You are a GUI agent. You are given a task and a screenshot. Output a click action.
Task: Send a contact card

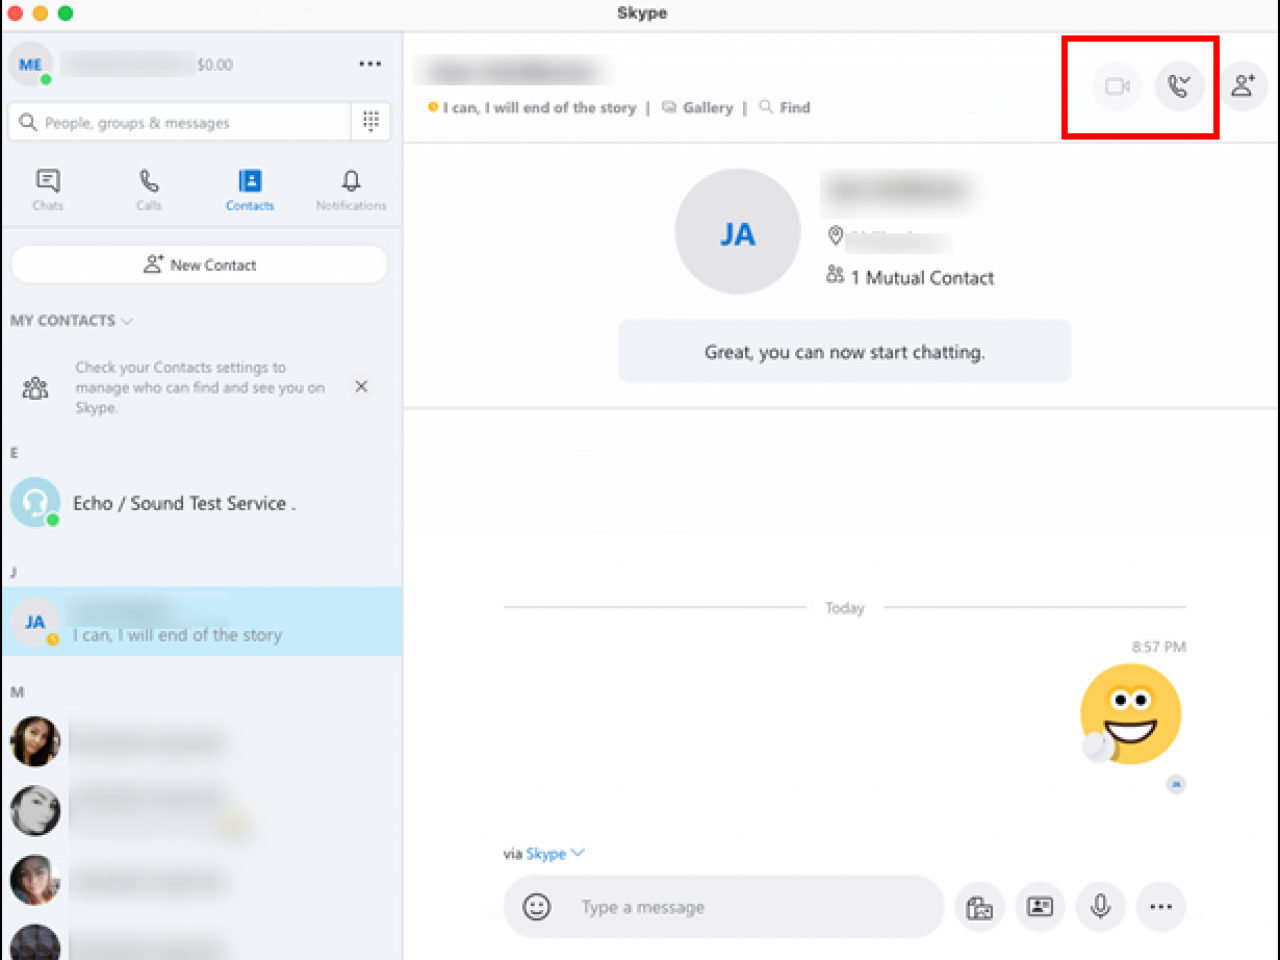[x=1040, y=906]
